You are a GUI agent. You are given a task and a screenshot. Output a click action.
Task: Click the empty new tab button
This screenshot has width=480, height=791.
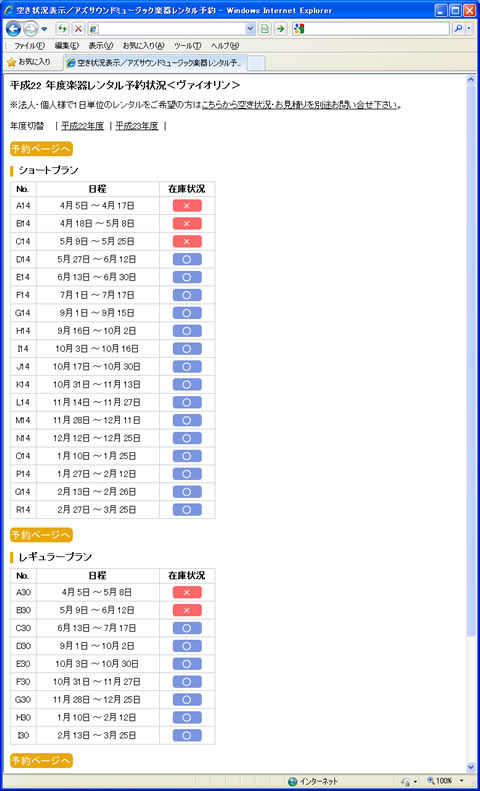coord(256,63)
